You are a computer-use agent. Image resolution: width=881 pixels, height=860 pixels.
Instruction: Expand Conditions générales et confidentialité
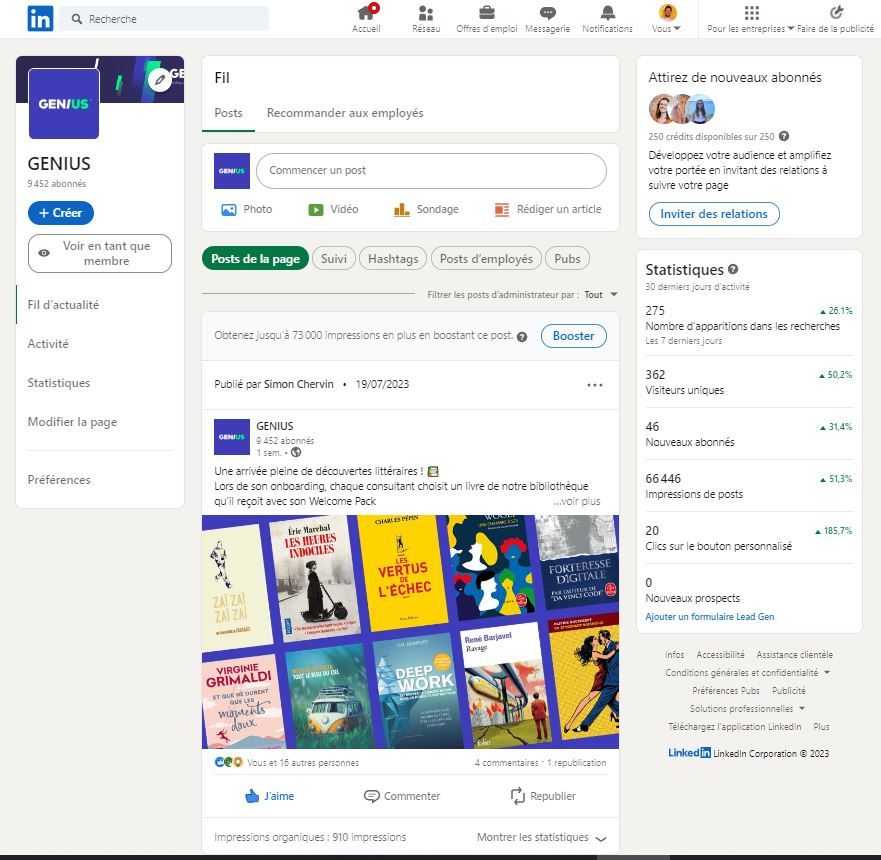coord(747,672)
